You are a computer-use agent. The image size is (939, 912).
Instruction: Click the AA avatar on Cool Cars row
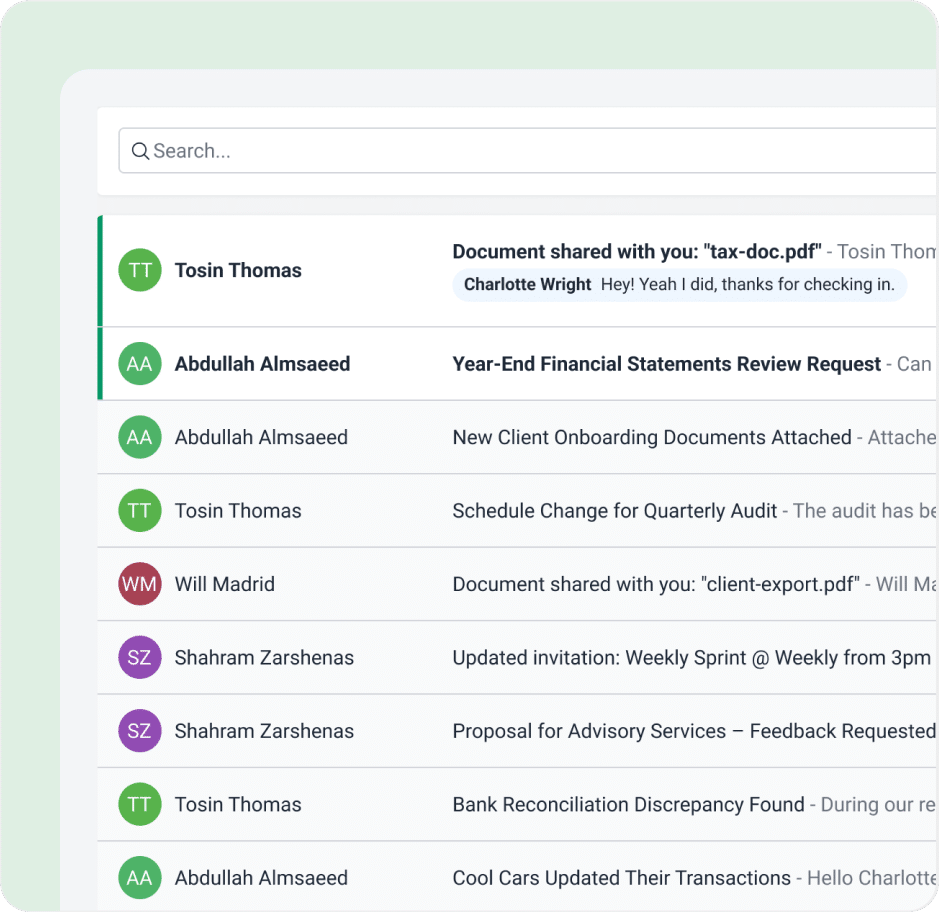(140, 878)
